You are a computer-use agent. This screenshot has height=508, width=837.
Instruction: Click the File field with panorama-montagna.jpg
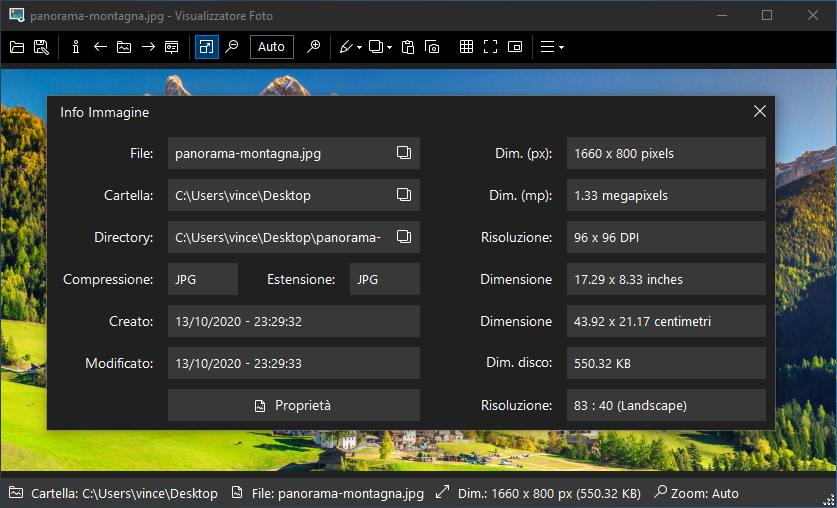click(x=294, y=153)
